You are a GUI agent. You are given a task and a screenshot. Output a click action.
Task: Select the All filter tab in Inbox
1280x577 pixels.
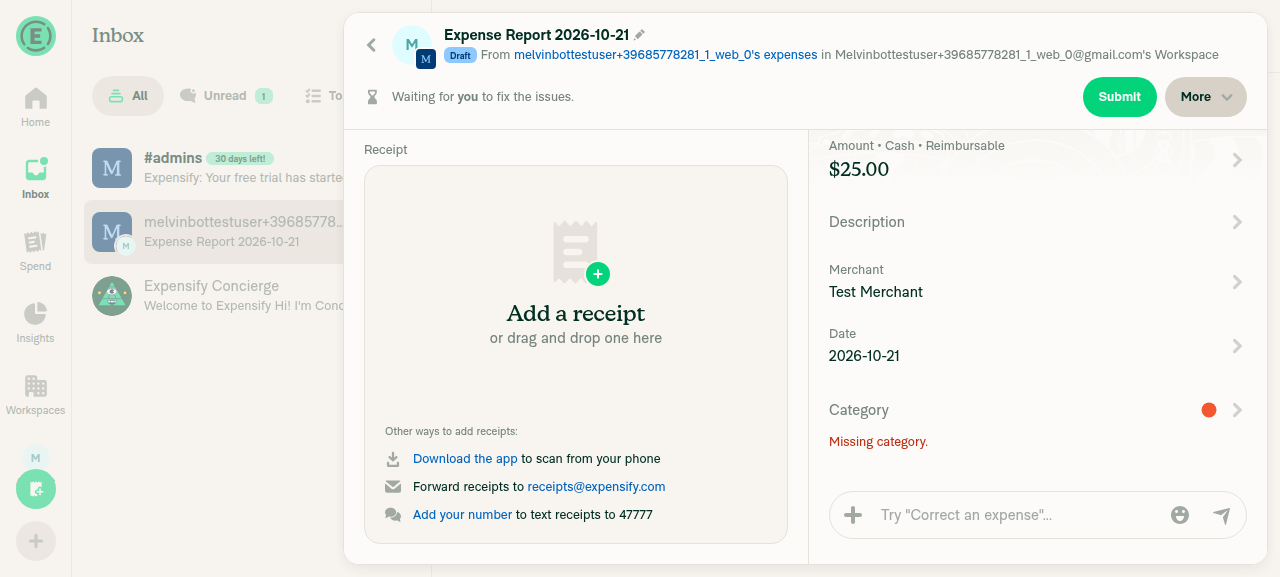coord(128,96)
